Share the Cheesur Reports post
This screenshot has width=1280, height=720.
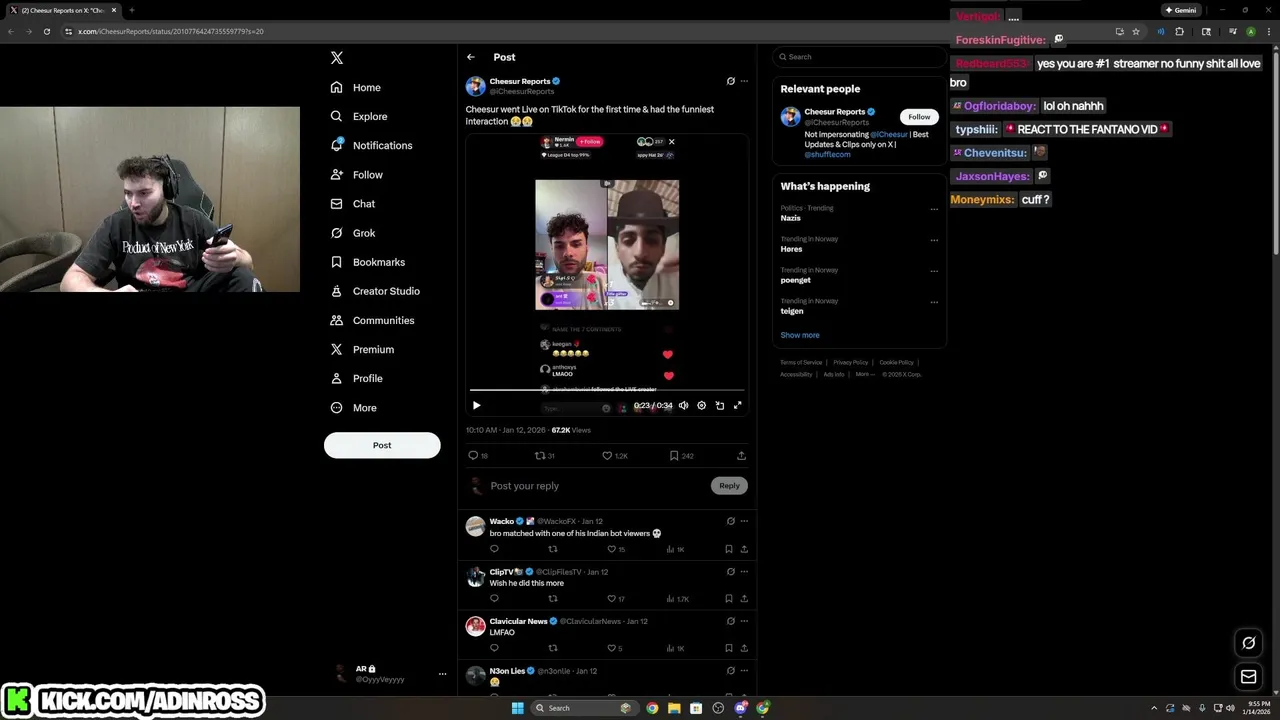pos(741,455)
